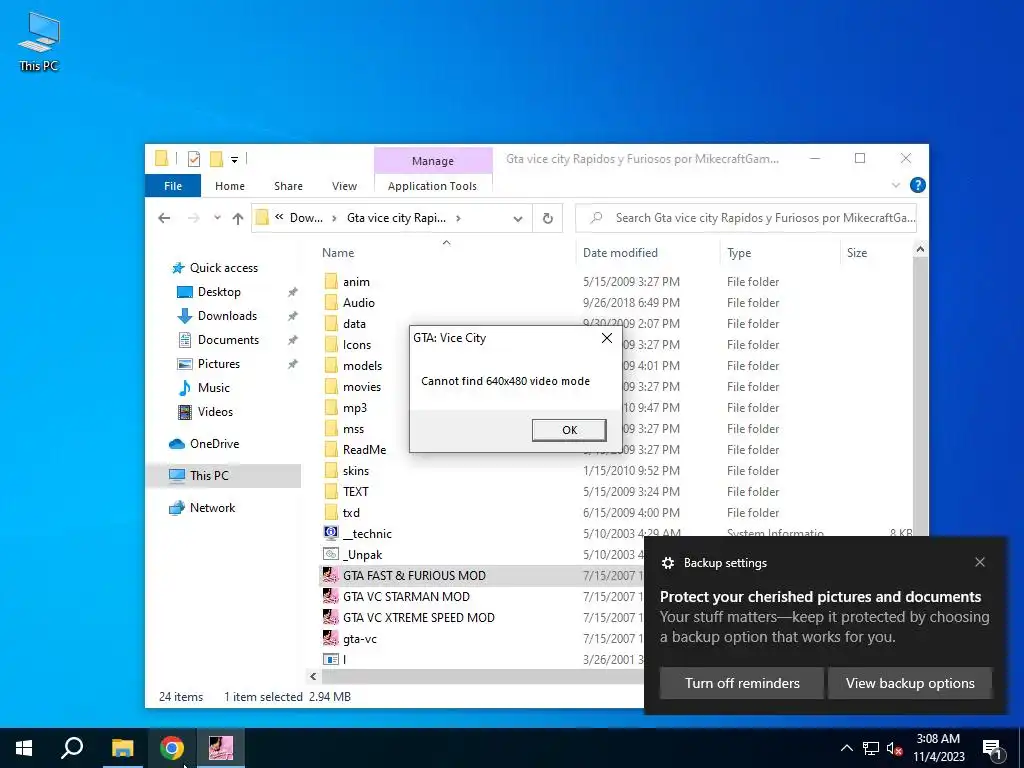
Task: Click Turn off reminders in notification
Action: pyautogui.click(x=742, y=683)
